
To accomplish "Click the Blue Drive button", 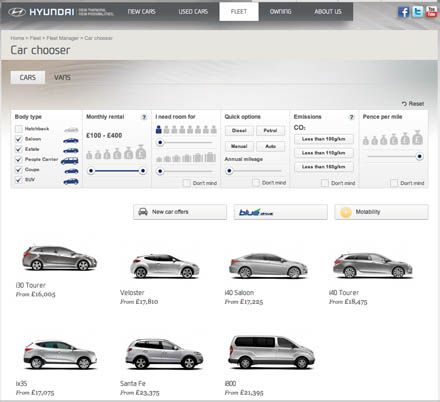I will tap(281, 212).
